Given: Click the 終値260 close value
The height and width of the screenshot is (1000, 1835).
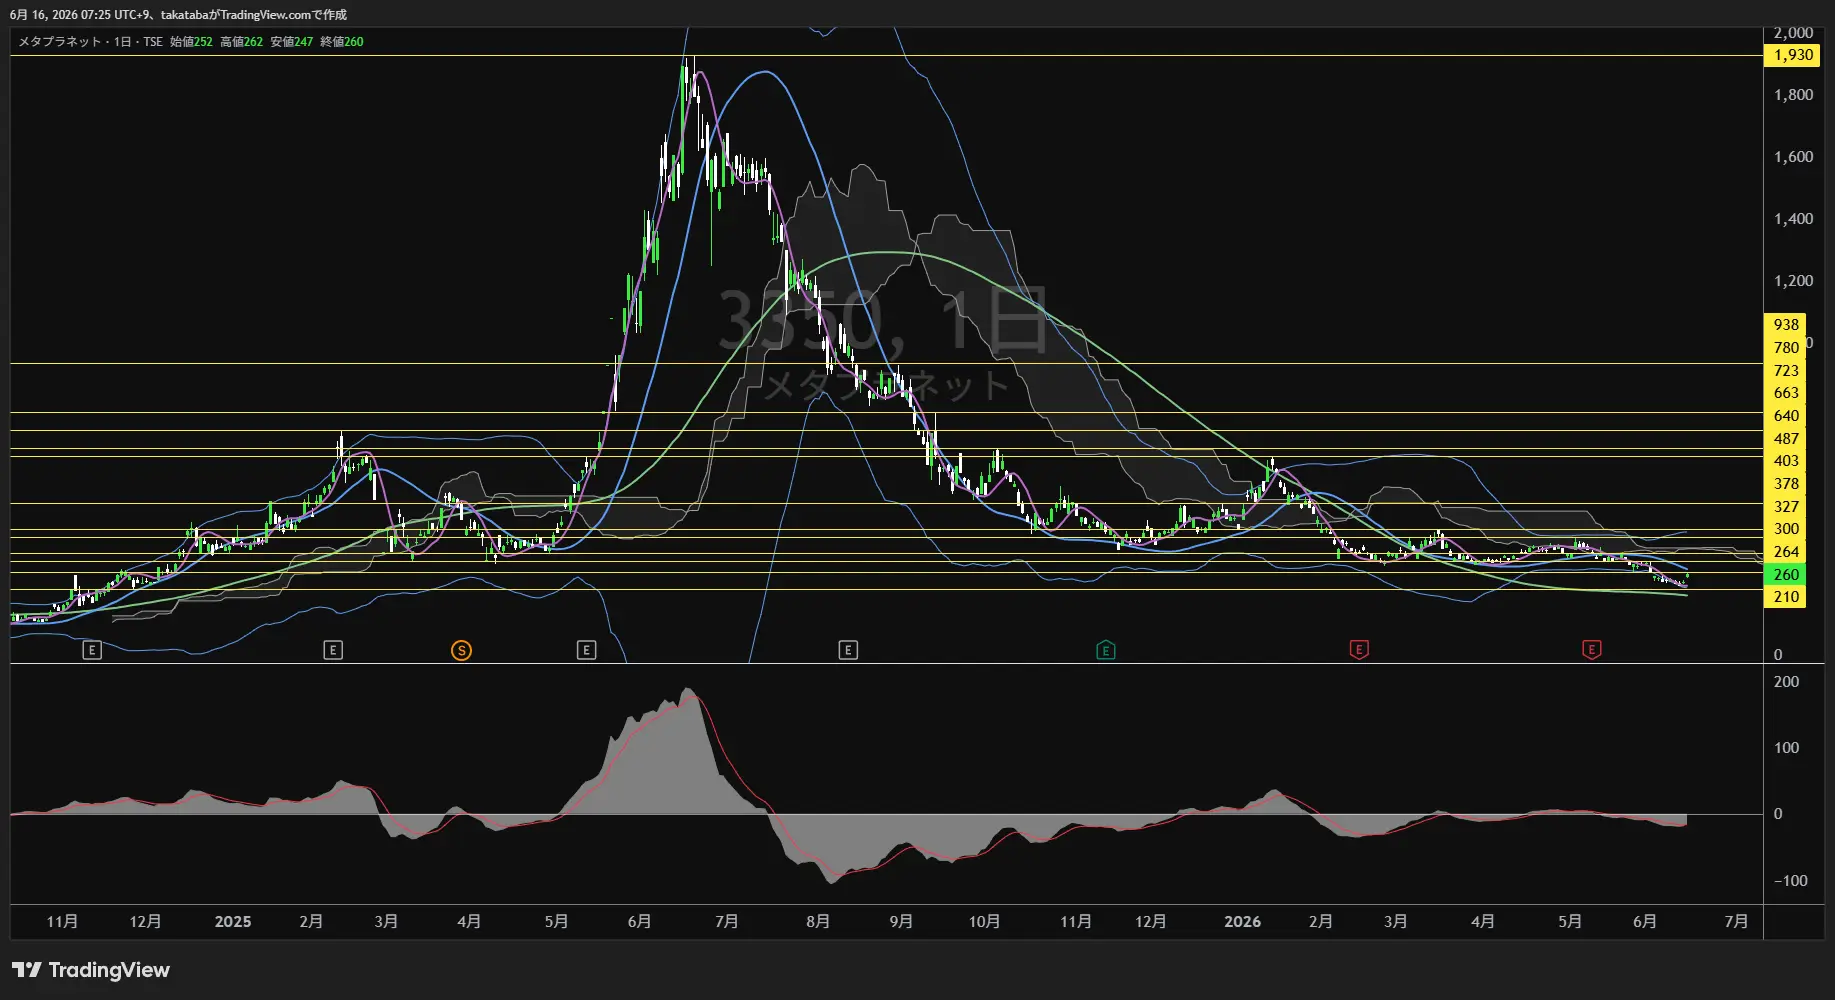Looking at the screenshot, I should pyautogui.click(x=341, y=42).
